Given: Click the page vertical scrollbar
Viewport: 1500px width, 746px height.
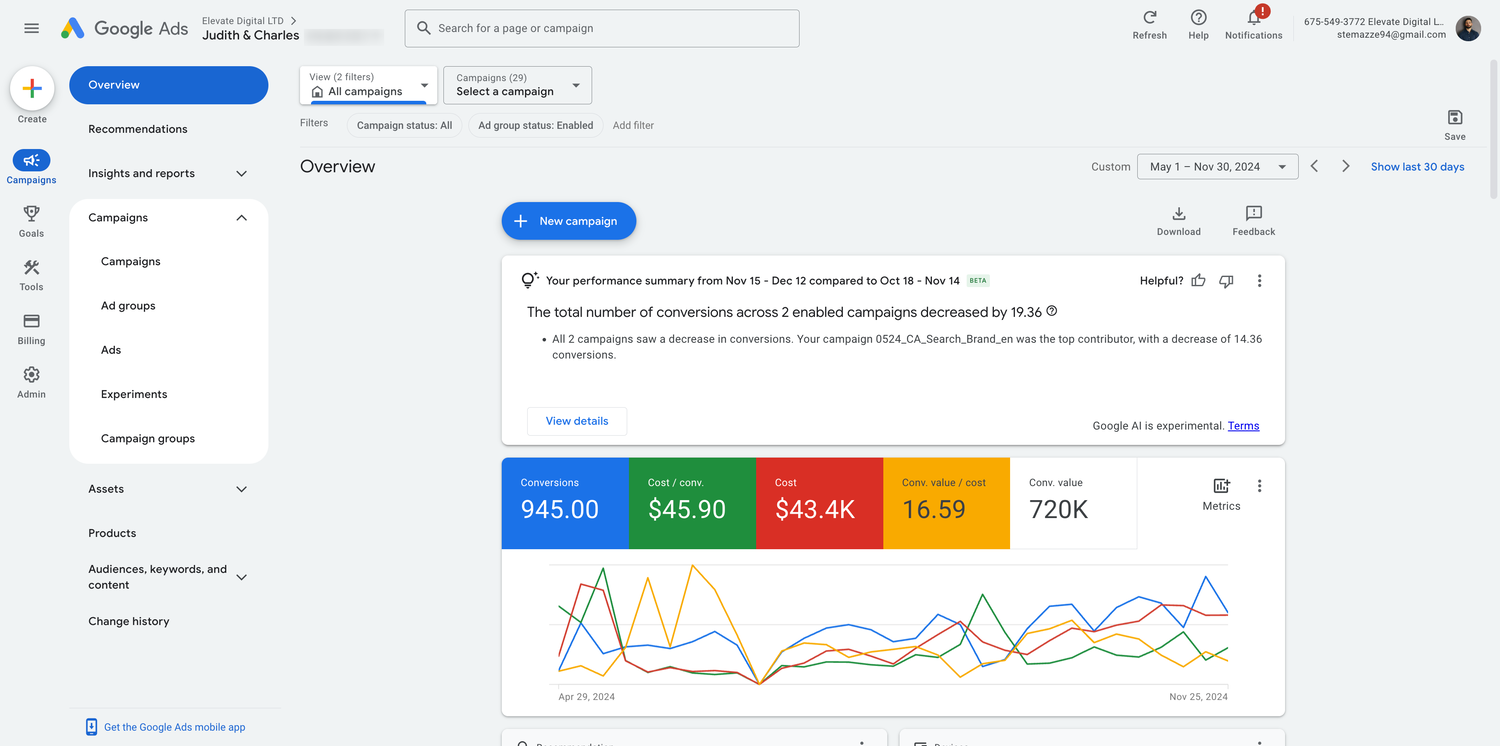Looking at the screenshot, I should pos(1493,130).
